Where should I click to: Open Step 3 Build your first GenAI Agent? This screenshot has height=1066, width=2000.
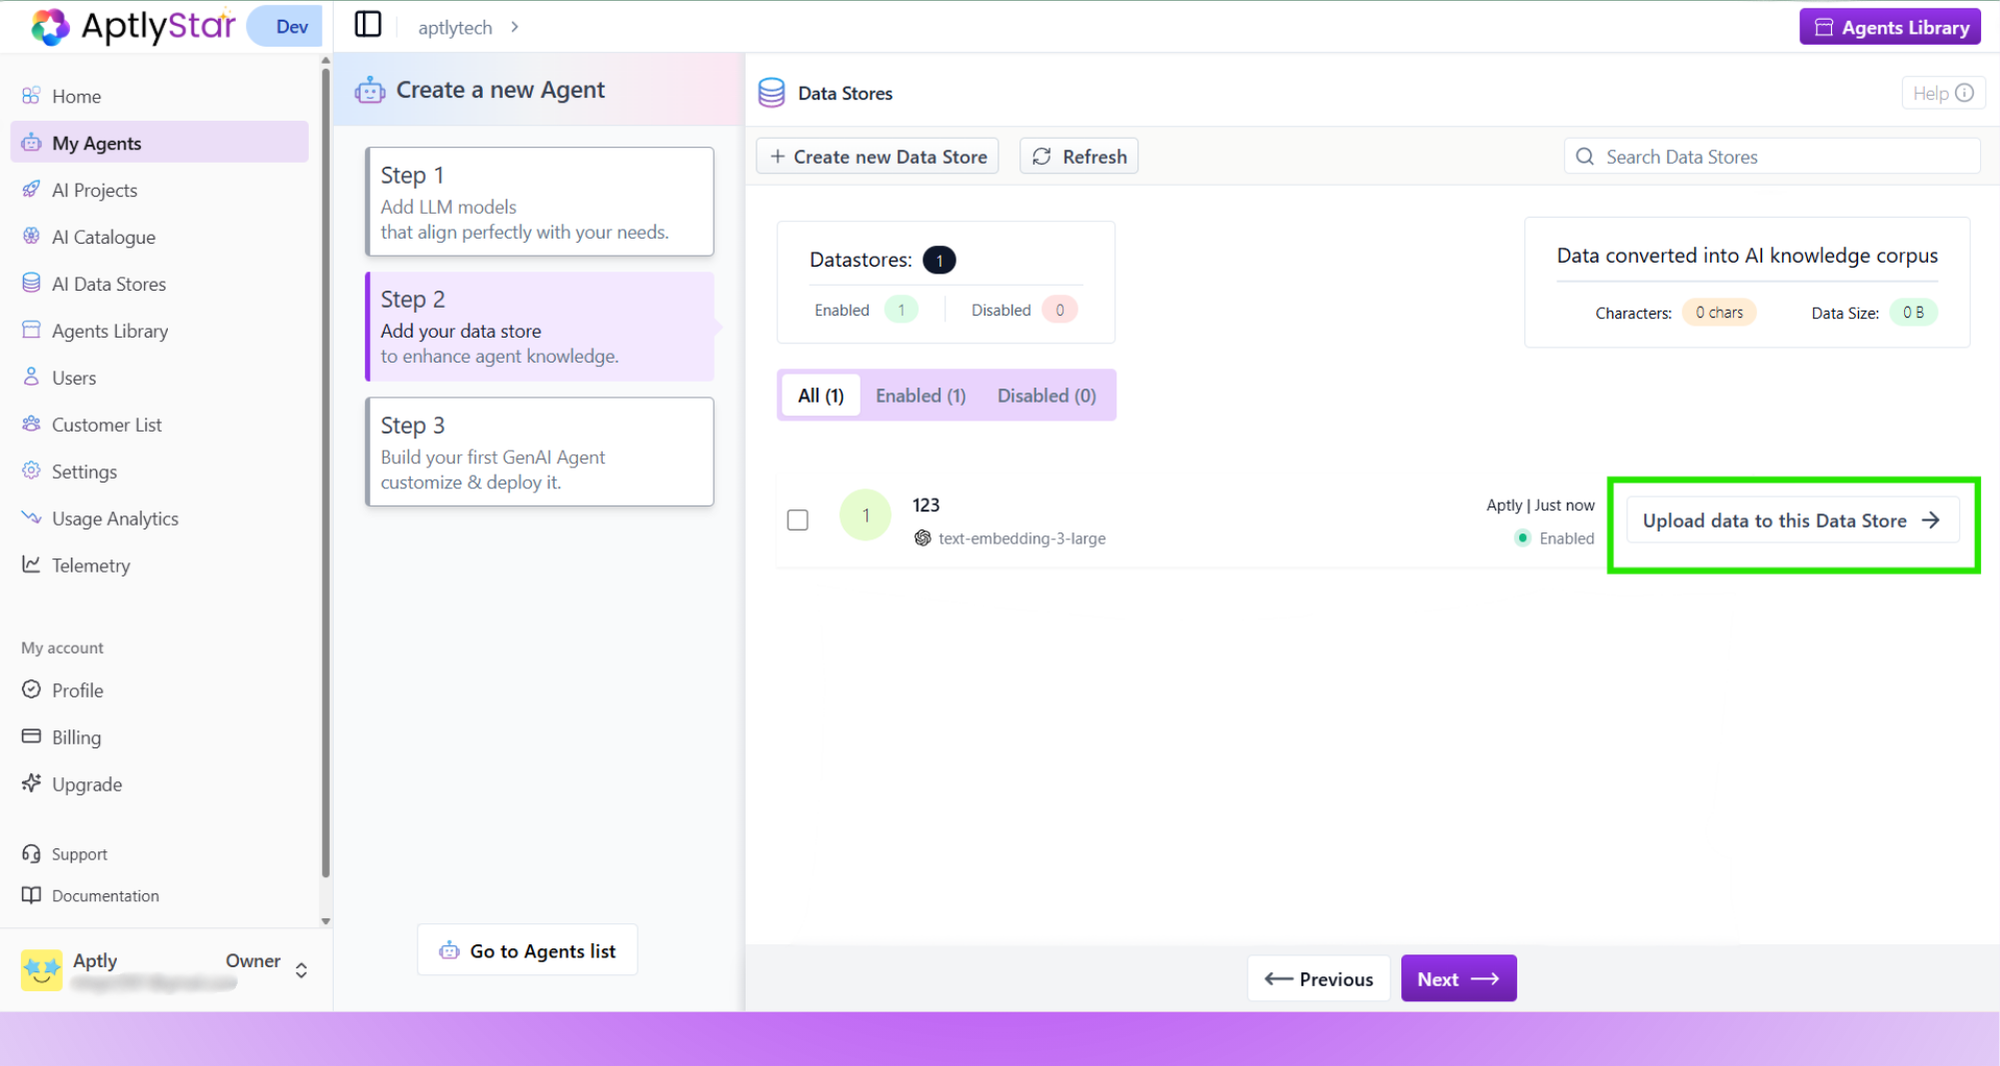click(x=539, y=452)
